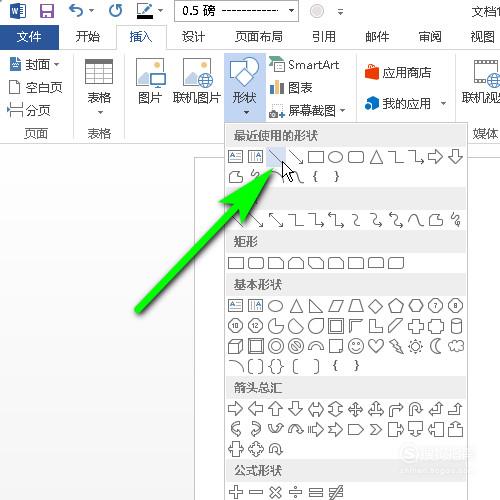Select the first rectangle under 矩形
The width and height of the screenshot is (500, 500).
point(236,263)
